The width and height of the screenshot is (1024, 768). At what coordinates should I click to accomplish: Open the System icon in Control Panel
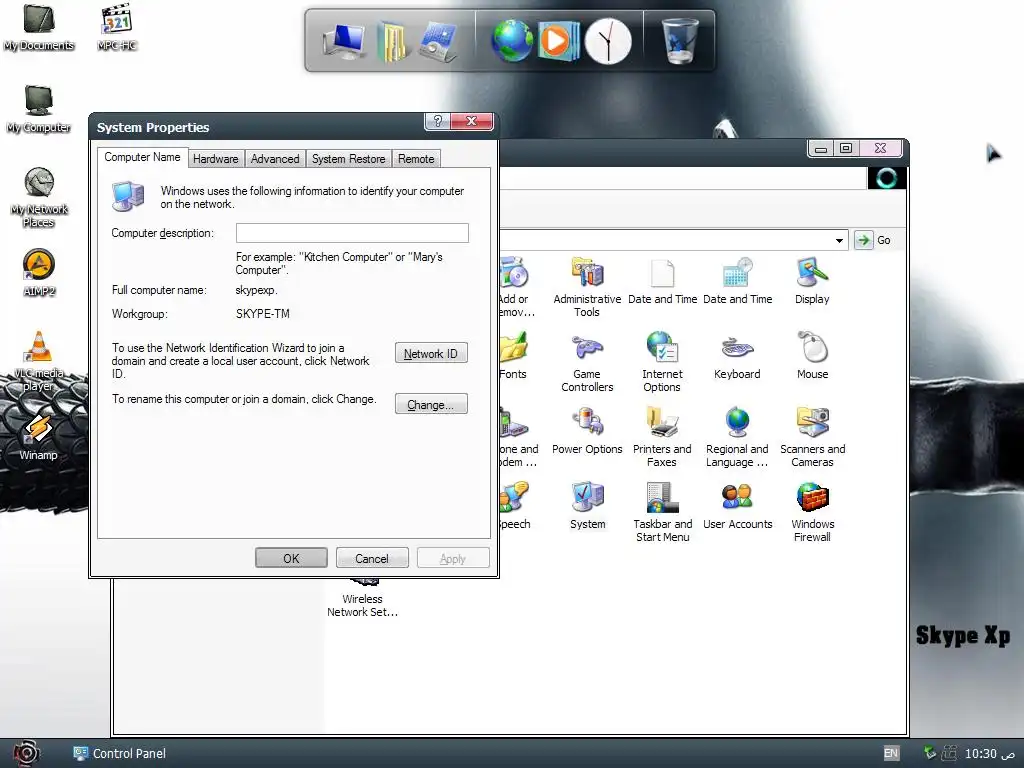[x=587, y=506]
